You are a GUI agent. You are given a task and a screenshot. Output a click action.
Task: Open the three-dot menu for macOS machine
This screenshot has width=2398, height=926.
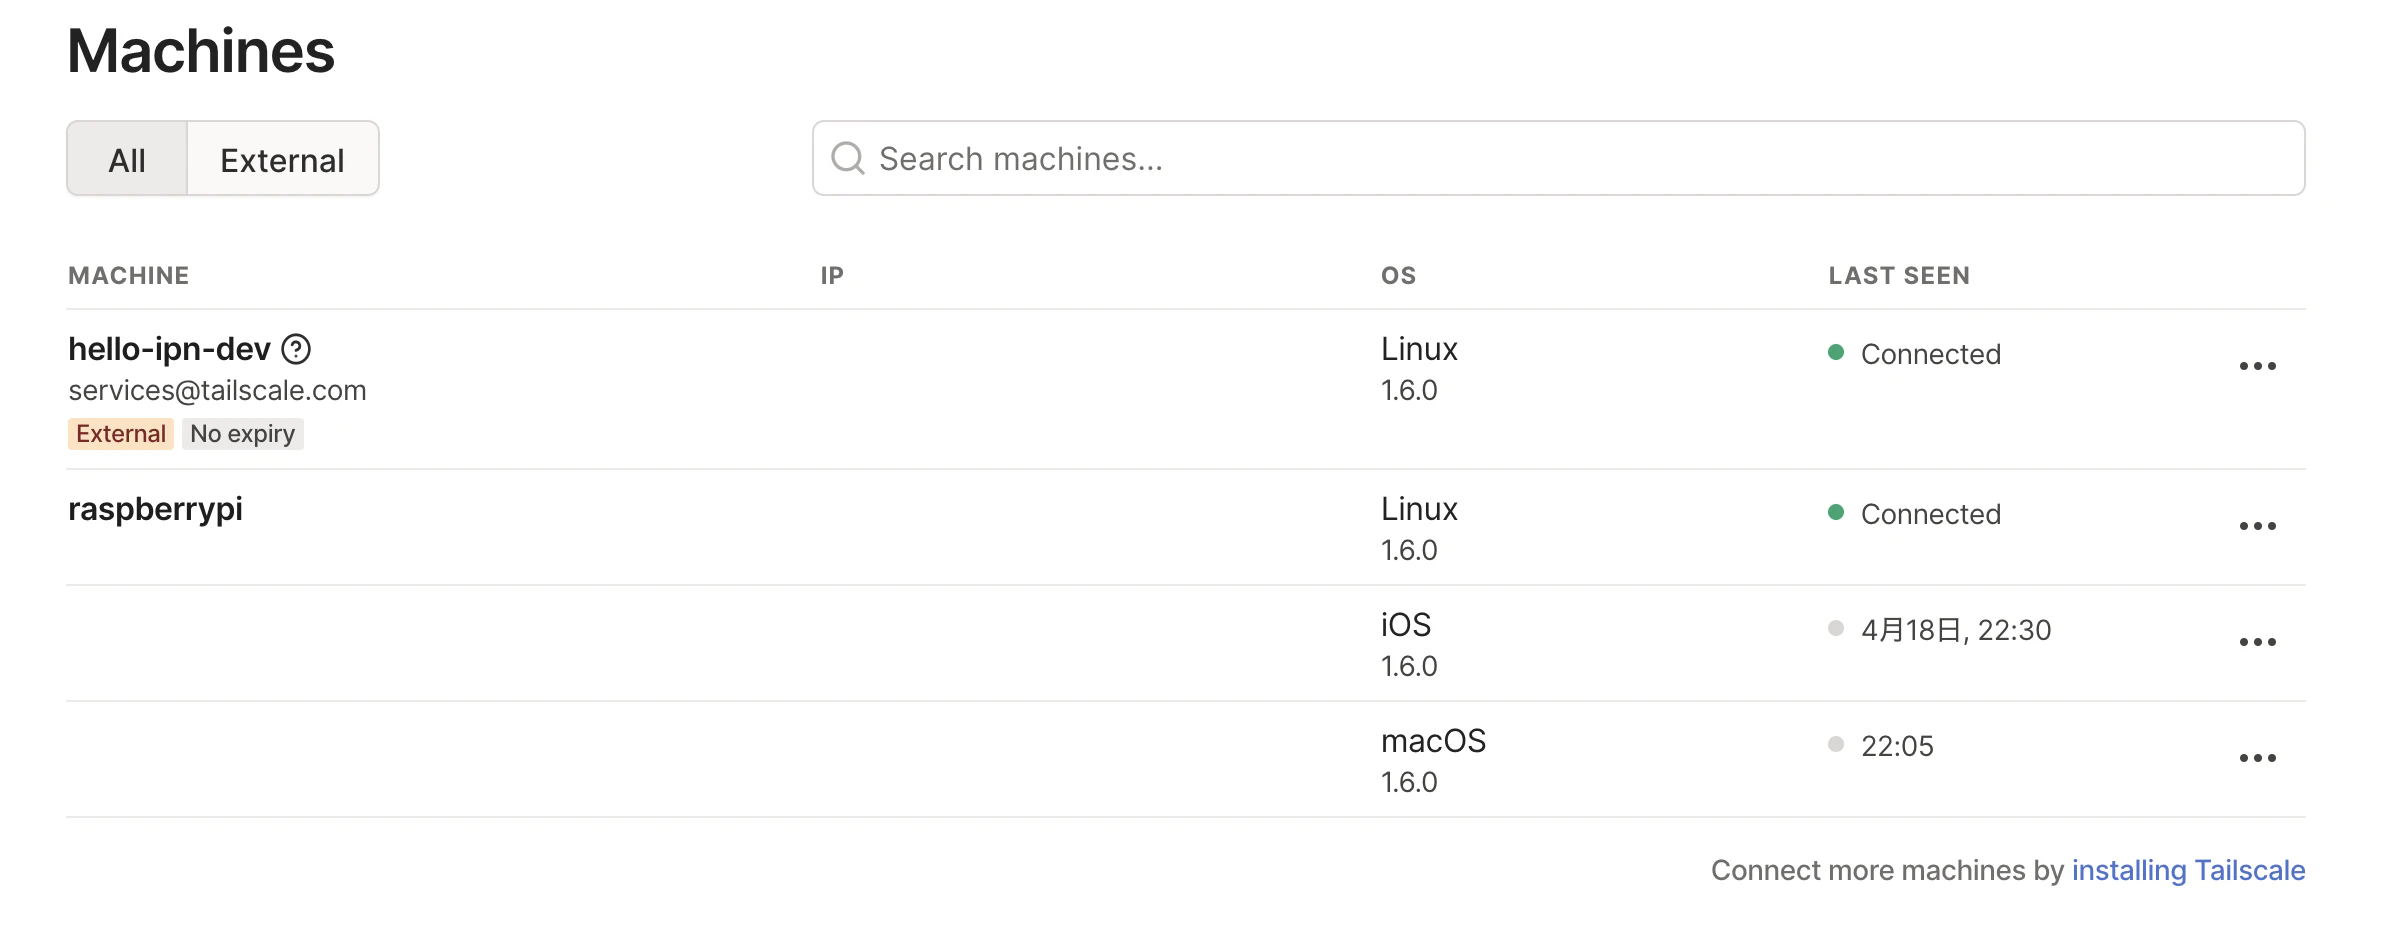[2257, 758]
